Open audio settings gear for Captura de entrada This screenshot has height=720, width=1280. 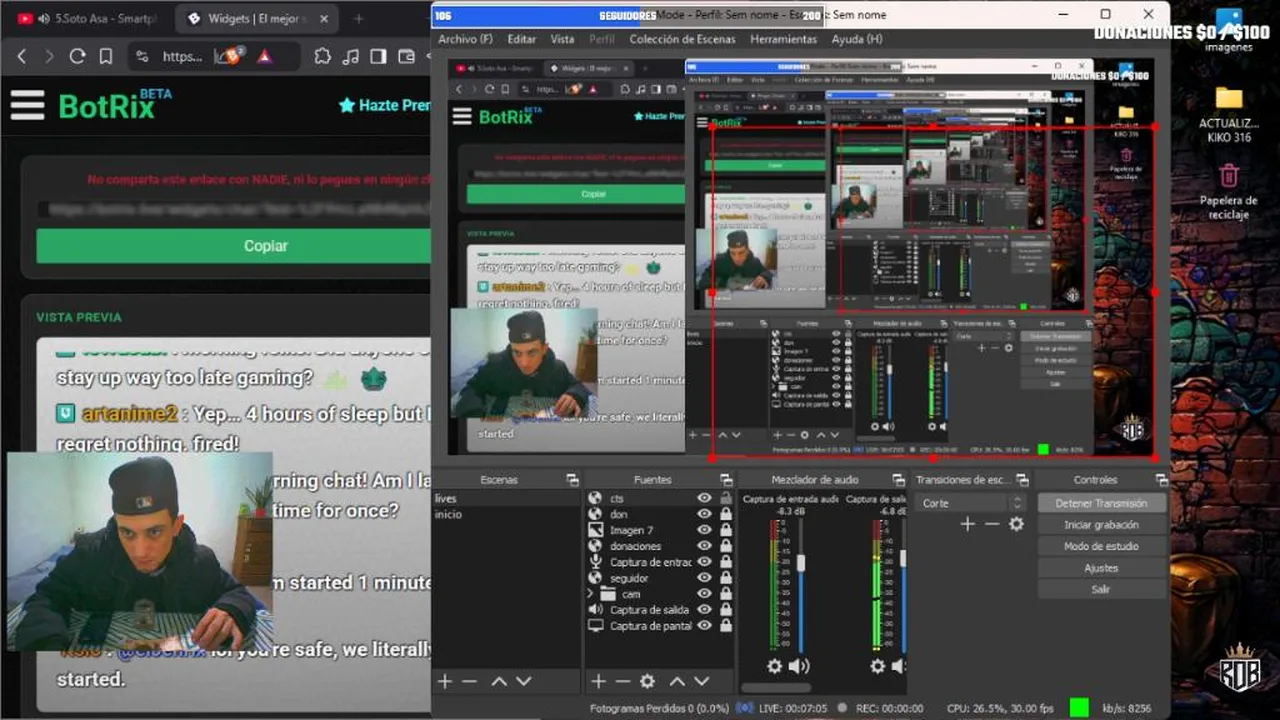coord(774,666)
